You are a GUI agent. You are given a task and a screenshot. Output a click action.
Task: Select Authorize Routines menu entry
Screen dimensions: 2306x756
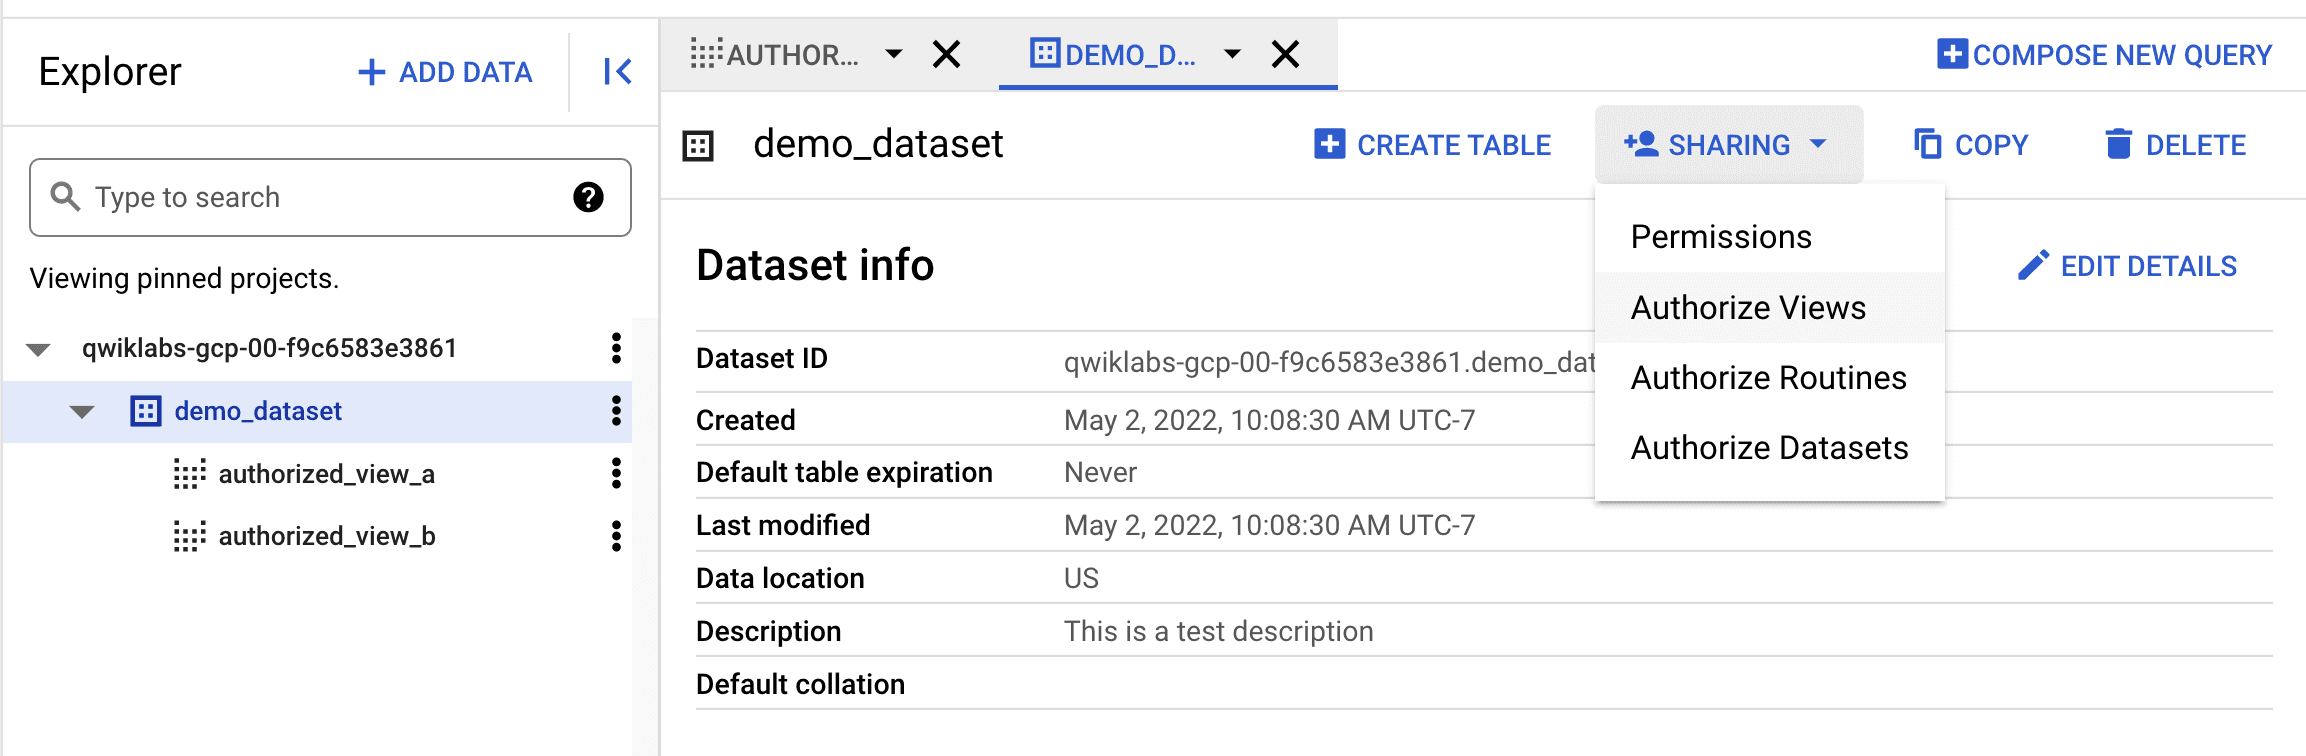pos(1768,378)
